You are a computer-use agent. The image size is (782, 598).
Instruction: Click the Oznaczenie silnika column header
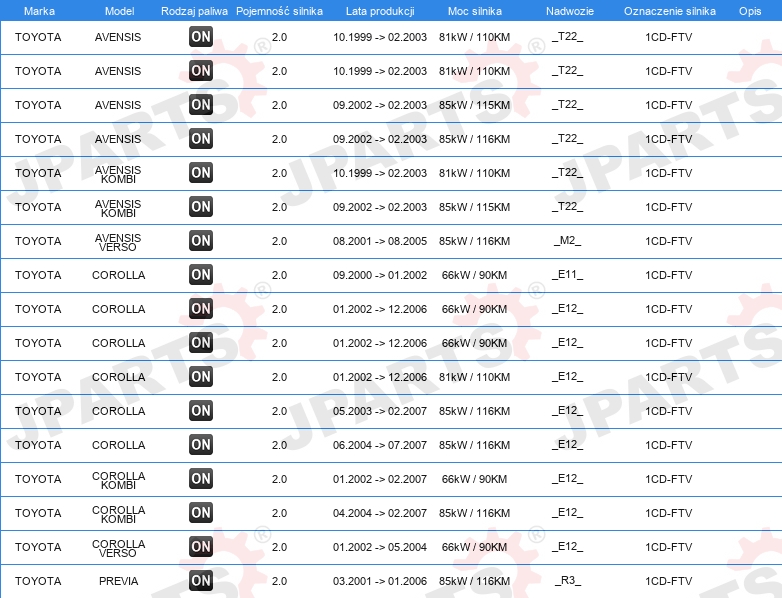click(670, 11)
